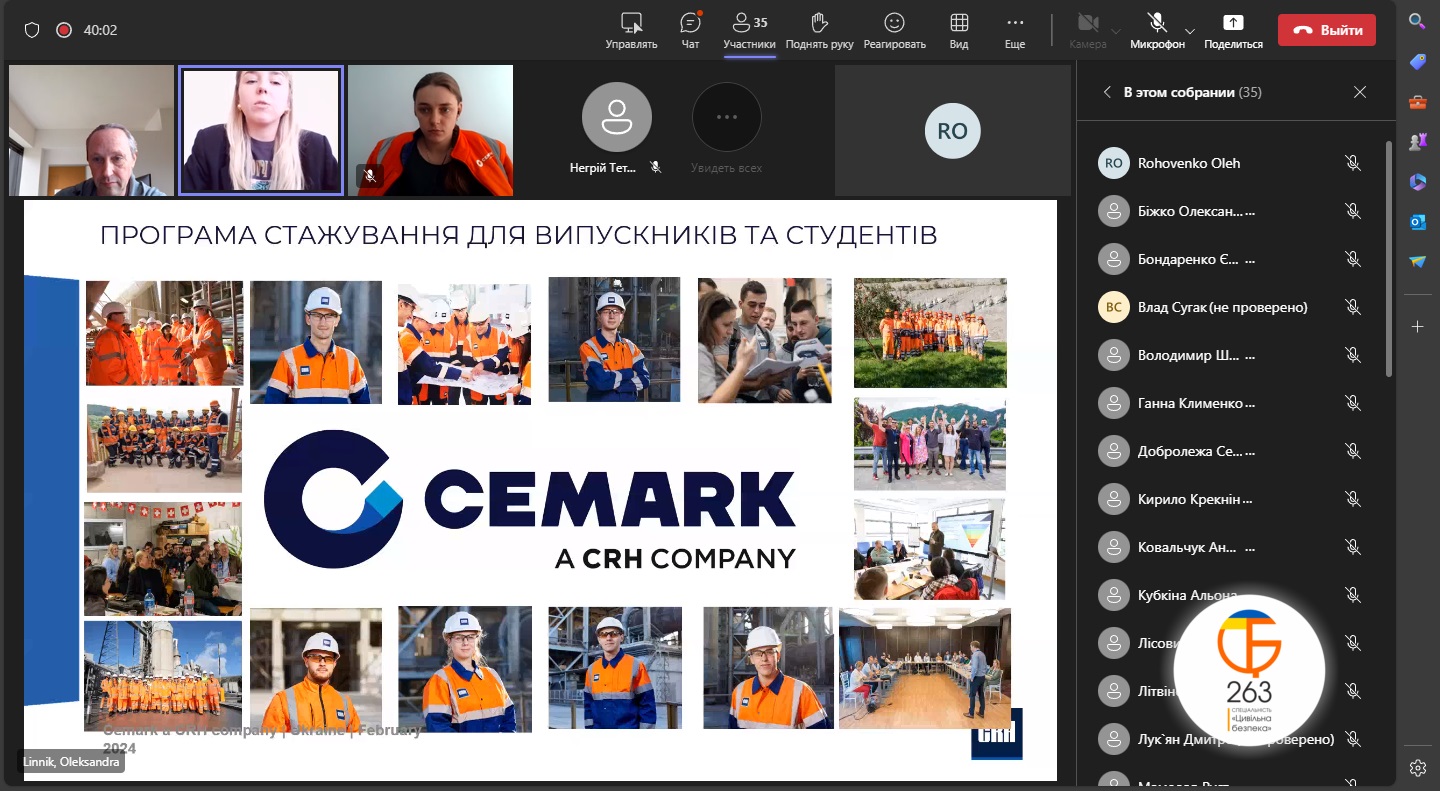Click the mic icon for Біжко Олексан...
Viewport: 1440px width, 791px height.
point(1353,211)
